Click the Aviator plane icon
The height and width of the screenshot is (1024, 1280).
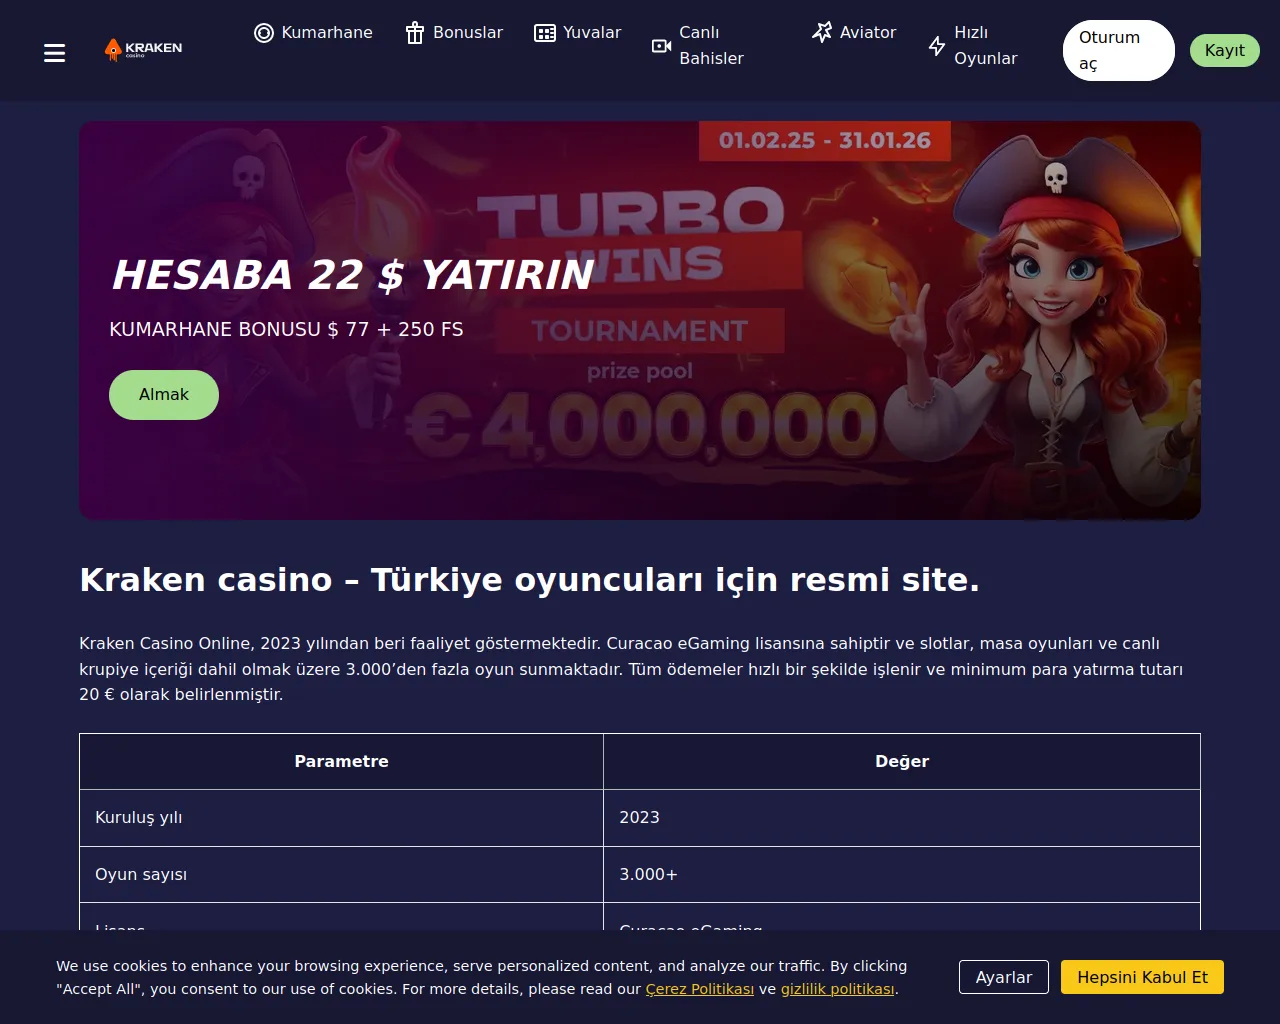[x=822, y=33]
